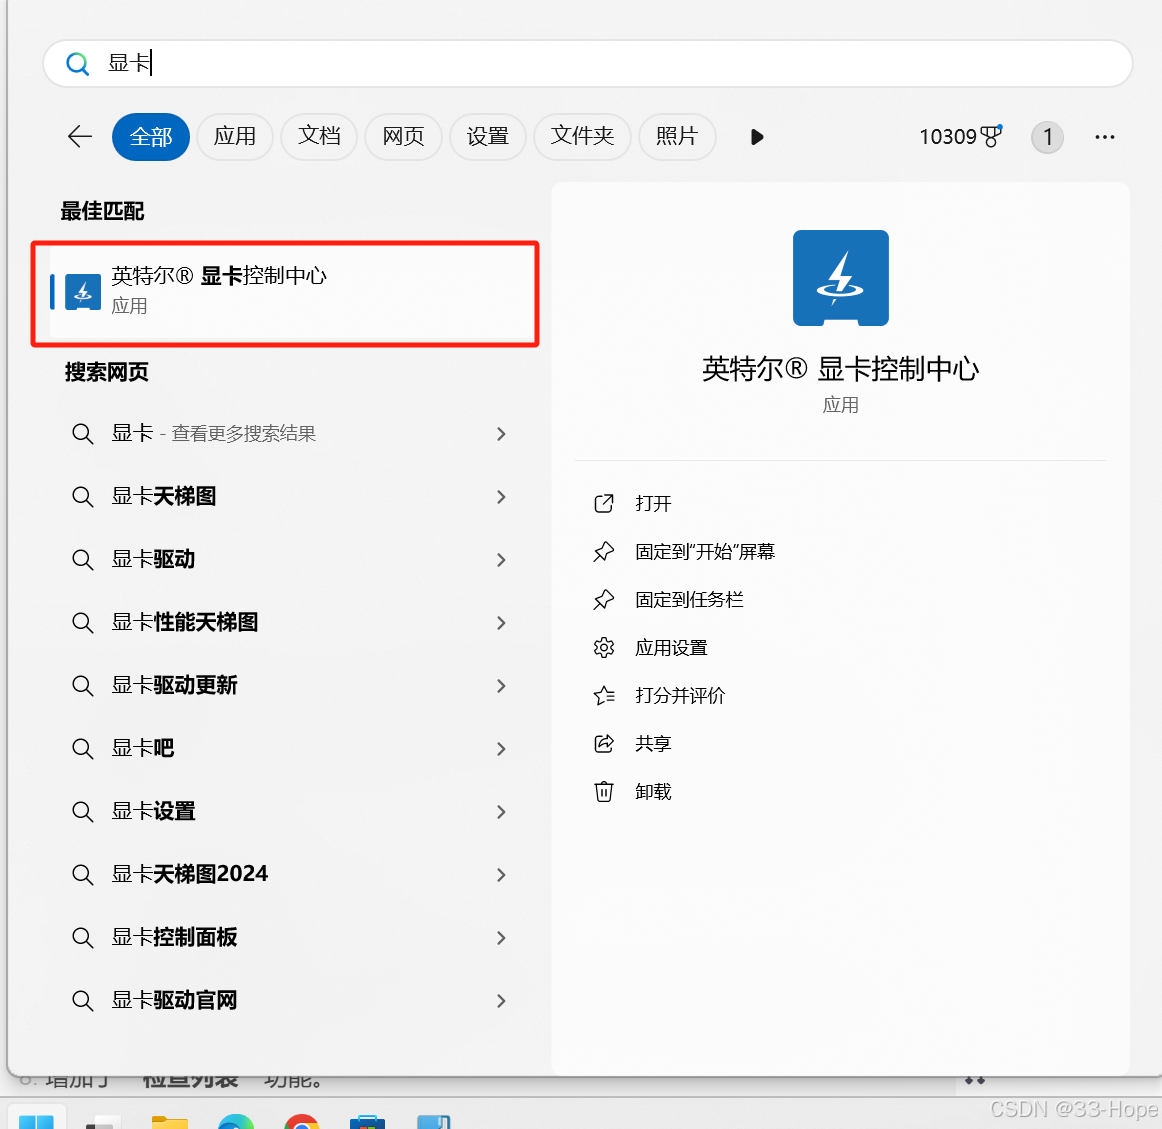This screenshot has width=1162, height=1129.
Task: Click the large Intel graphics app icon in preview pane
Action: [x=840, y=278]
